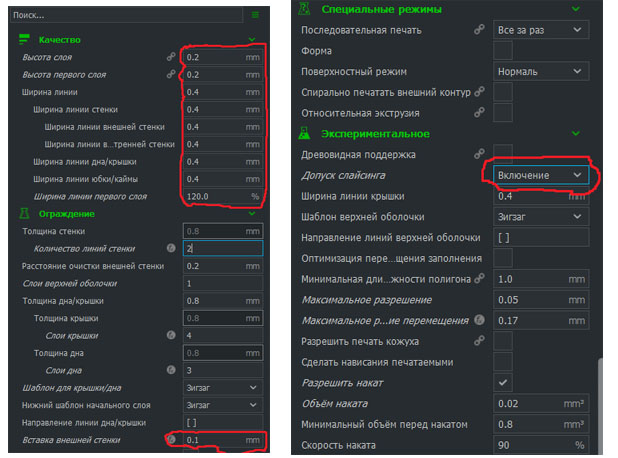Image resolution: width=618 pixels, height=458 pixels.
Task: Enable Разрешить печать кожуха checkbox
Action: pos(503,341)
